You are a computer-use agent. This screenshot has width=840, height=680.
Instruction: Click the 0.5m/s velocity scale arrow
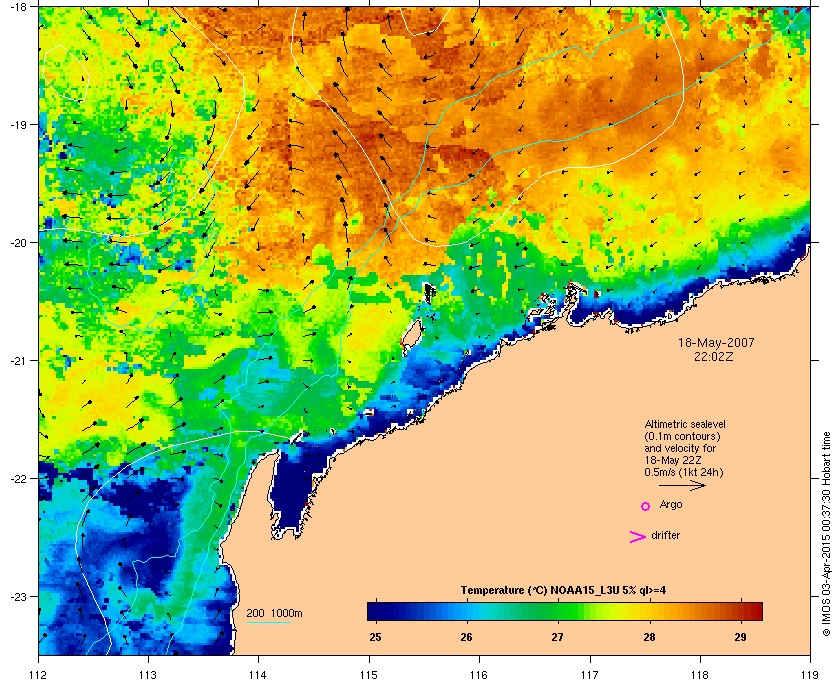[682, 486]
